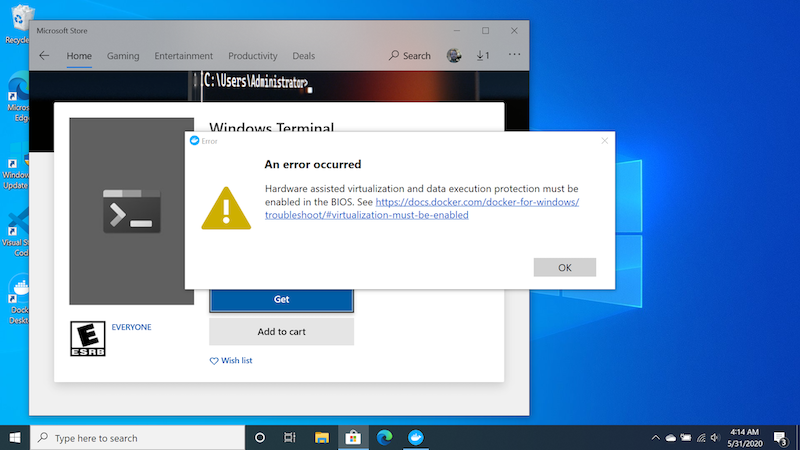Screen dimensions: 800x450
Task: Click Docker Desktop taskbar icon
Action: pos(416,438)
